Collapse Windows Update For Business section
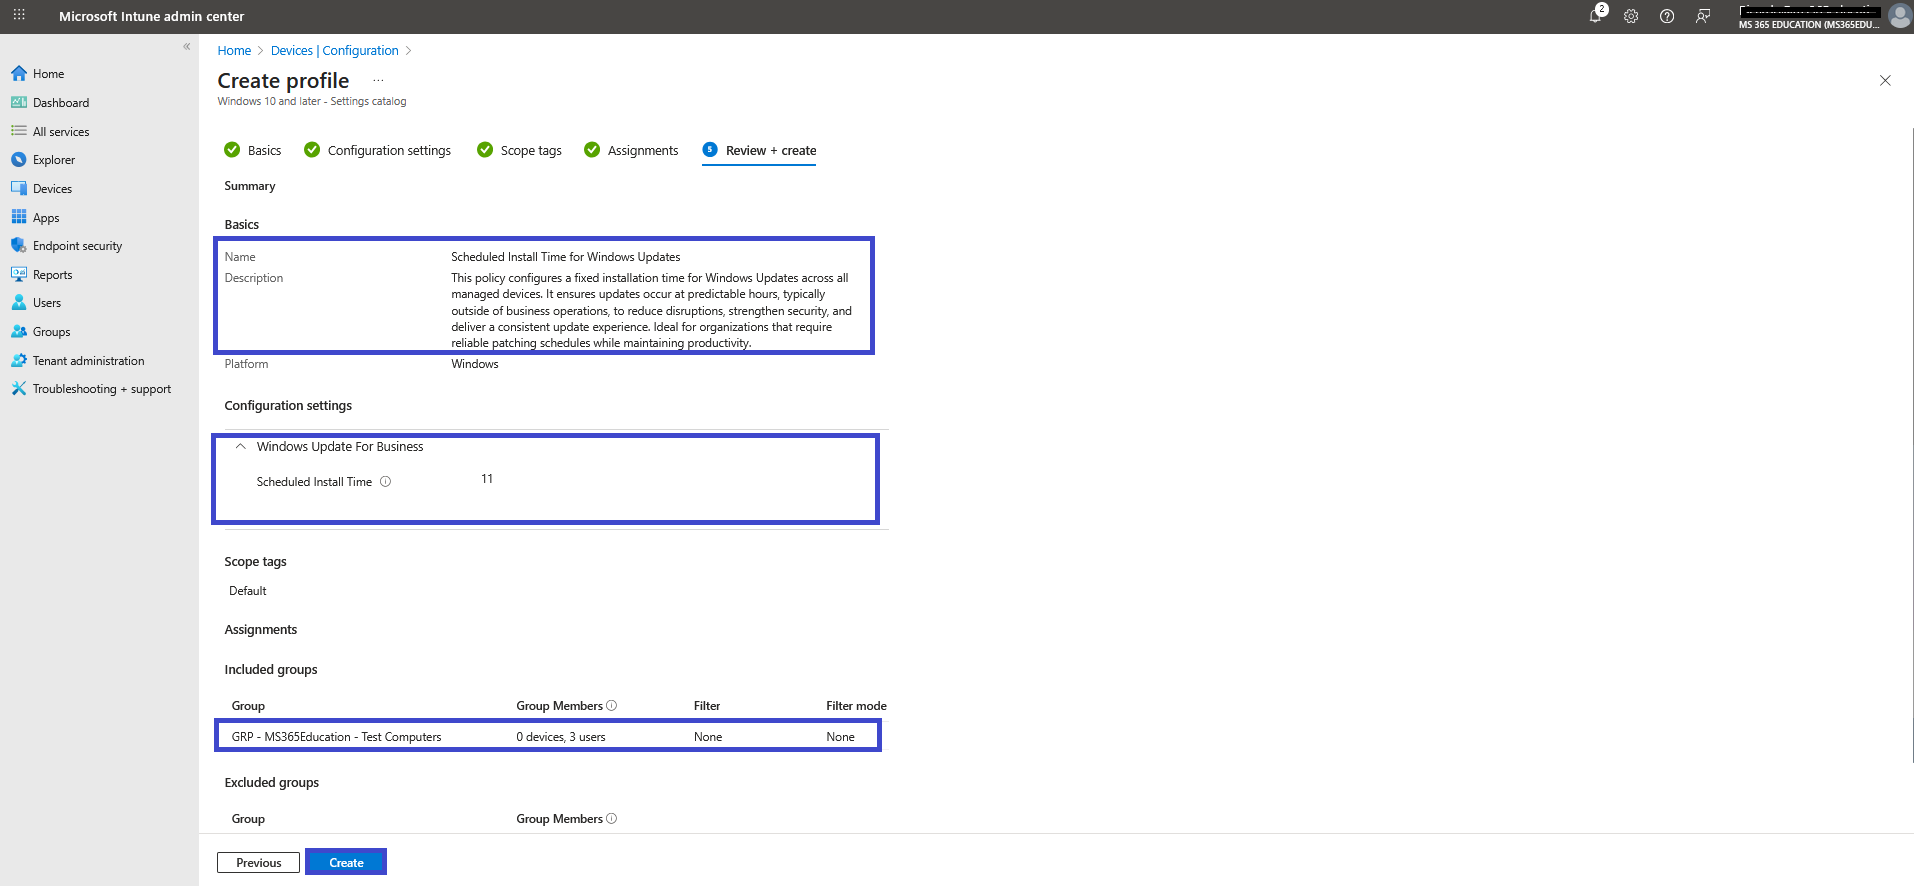 240,447
